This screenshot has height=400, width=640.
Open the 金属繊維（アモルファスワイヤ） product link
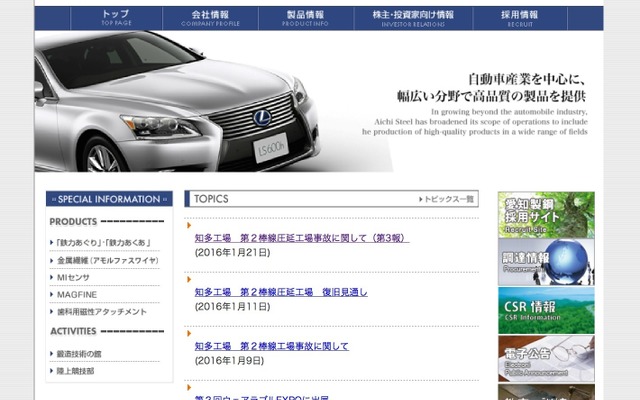pos(108,260)
